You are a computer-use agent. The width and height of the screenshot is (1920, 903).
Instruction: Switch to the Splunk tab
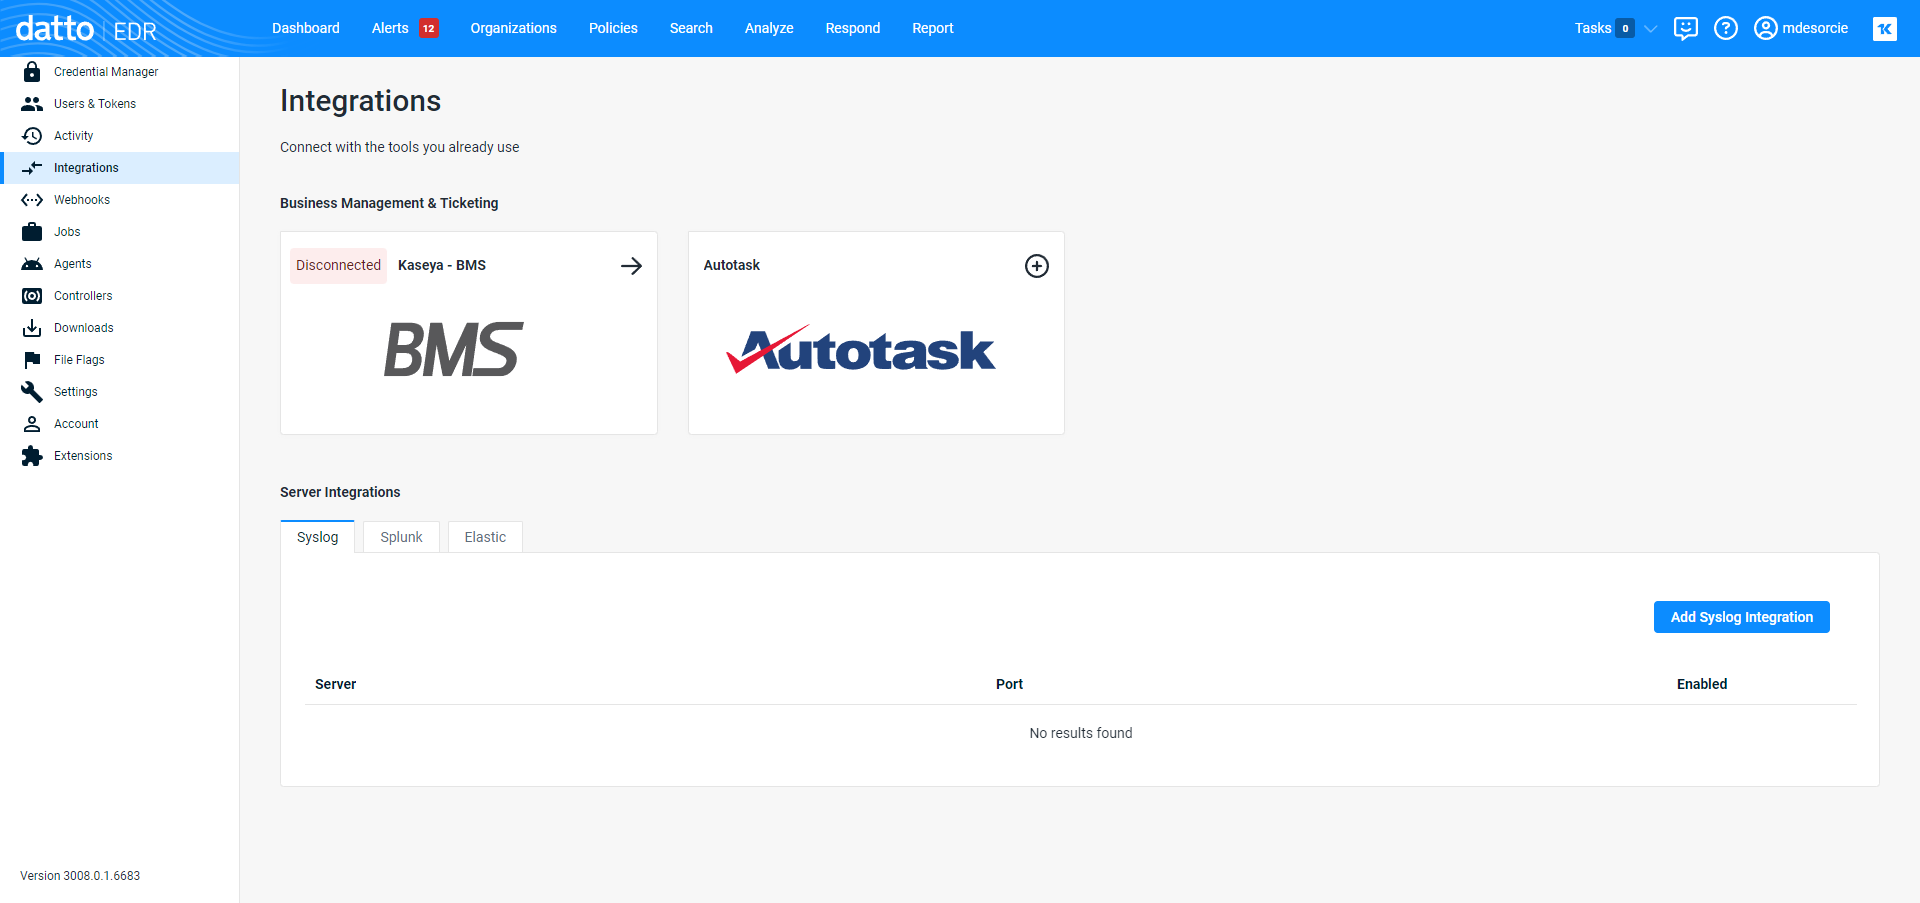(401, 537)
